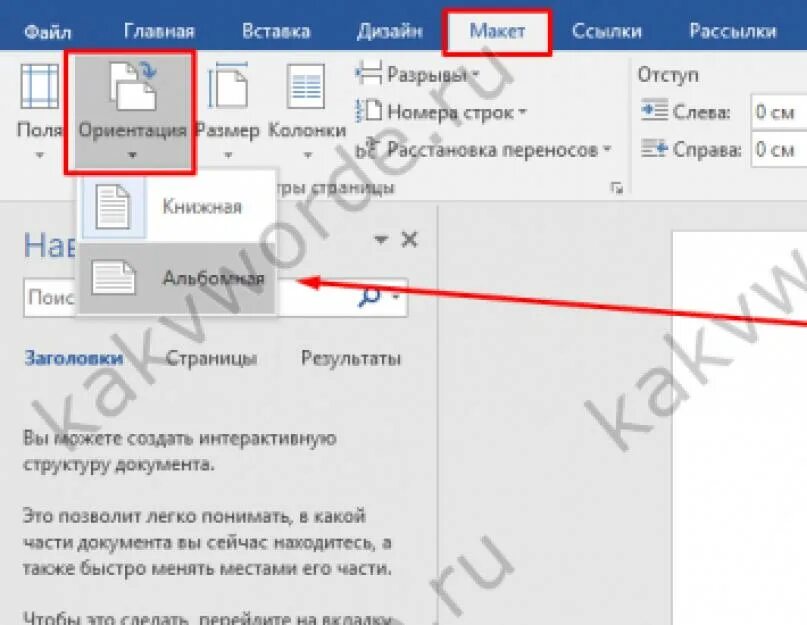Switch to Страницы navigation tab

point(211,358)
